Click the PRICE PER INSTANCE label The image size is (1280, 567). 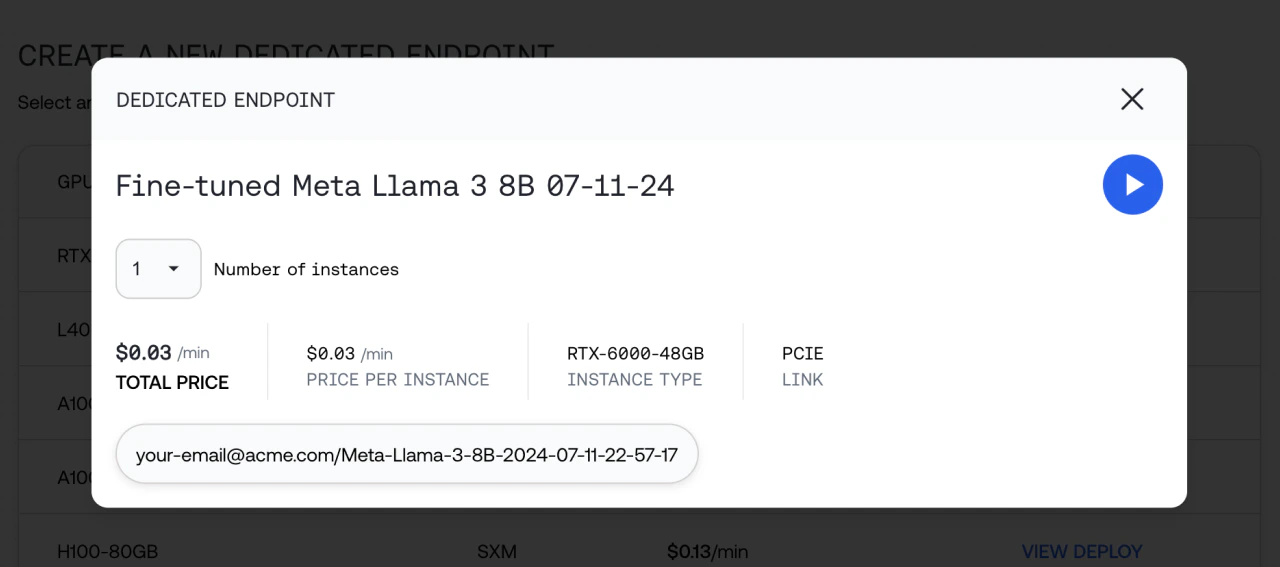(398, 380)
